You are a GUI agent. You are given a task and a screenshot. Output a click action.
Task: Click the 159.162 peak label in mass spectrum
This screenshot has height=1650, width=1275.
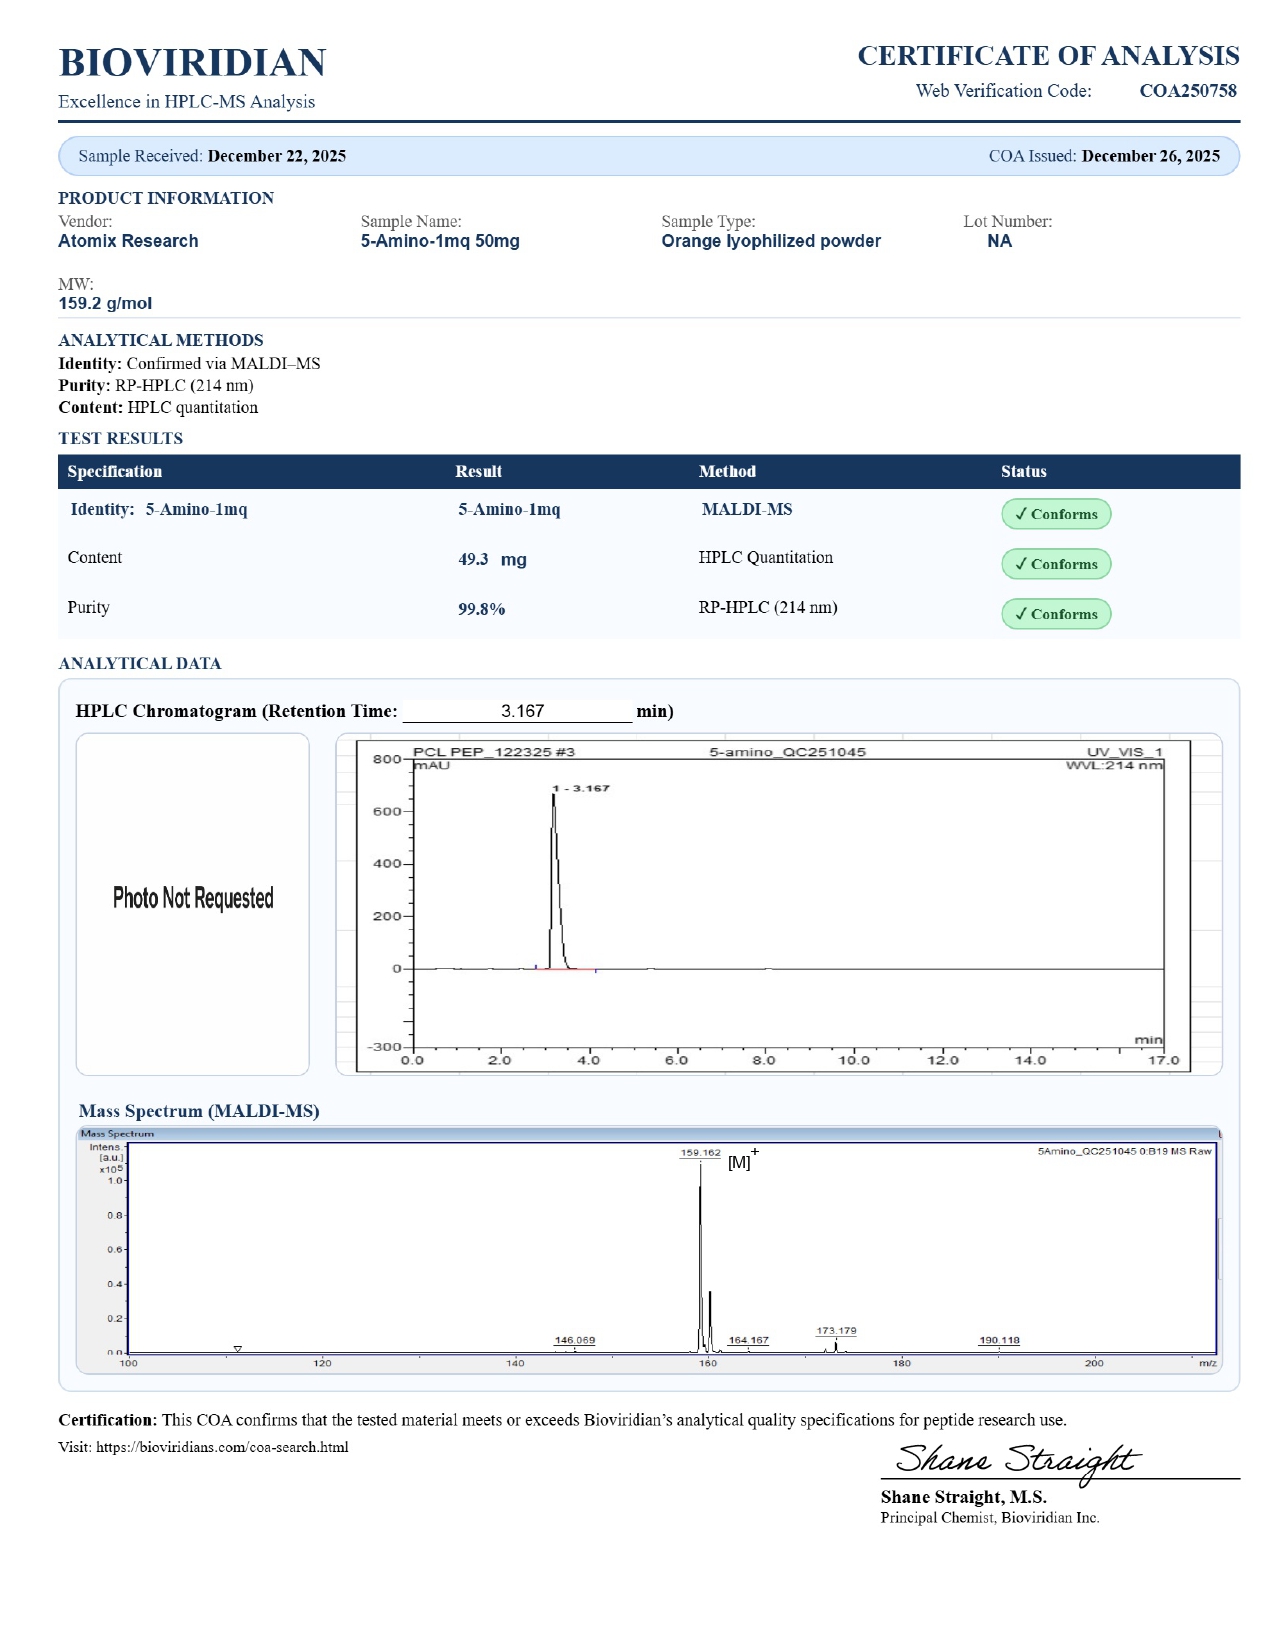(x=700, y=1153)
